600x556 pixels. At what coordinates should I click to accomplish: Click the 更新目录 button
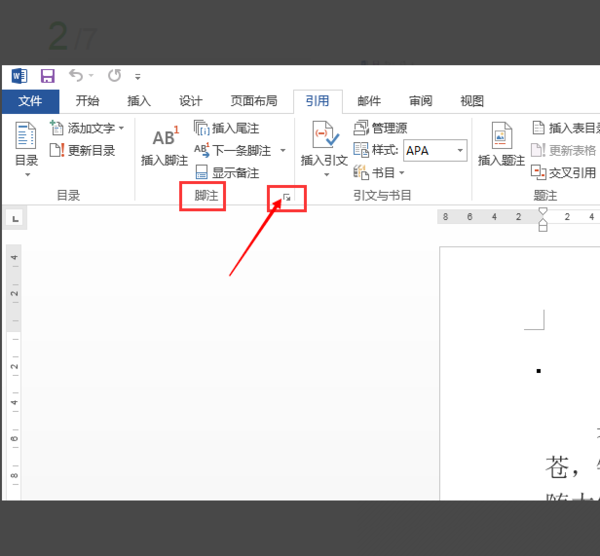(82, 150)
